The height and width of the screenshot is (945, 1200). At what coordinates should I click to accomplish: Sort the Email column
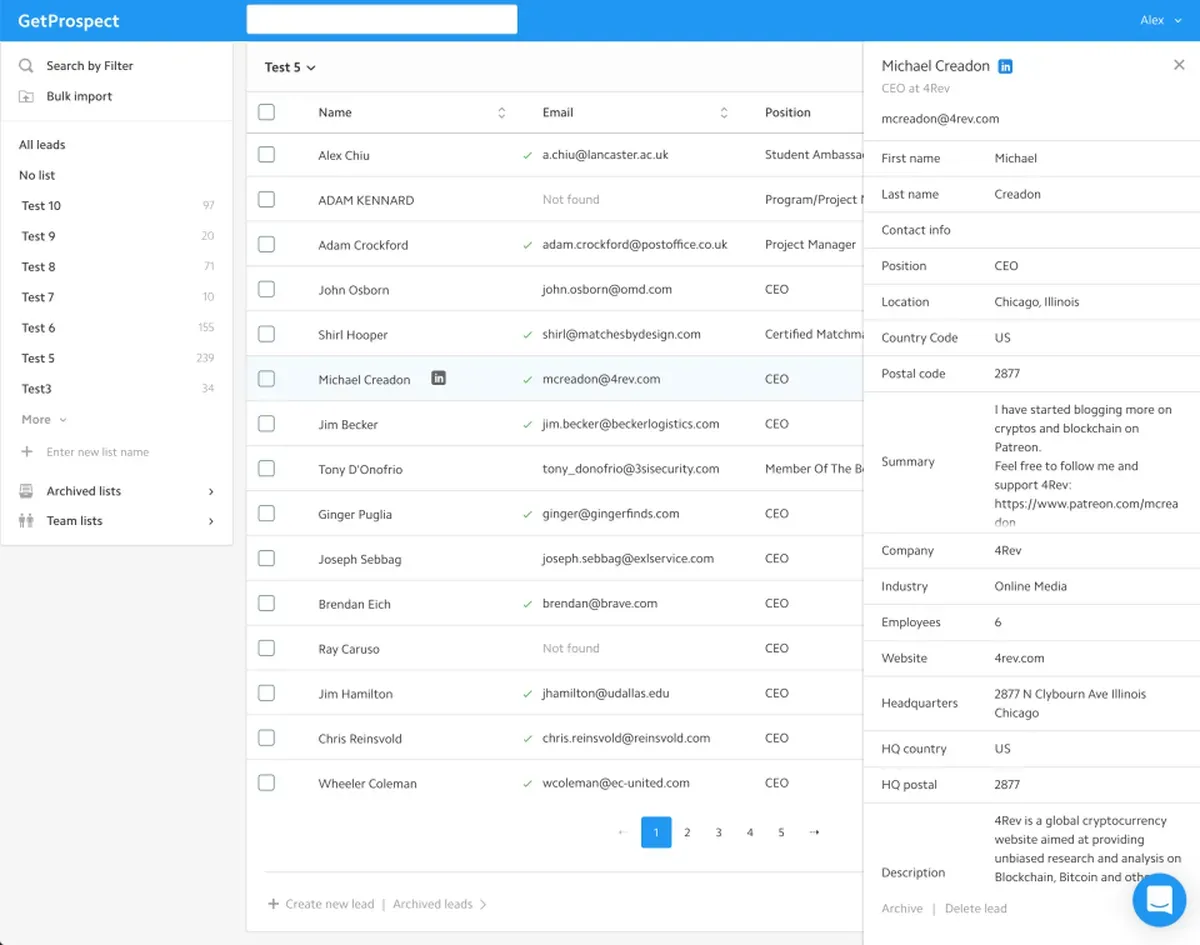723,112
